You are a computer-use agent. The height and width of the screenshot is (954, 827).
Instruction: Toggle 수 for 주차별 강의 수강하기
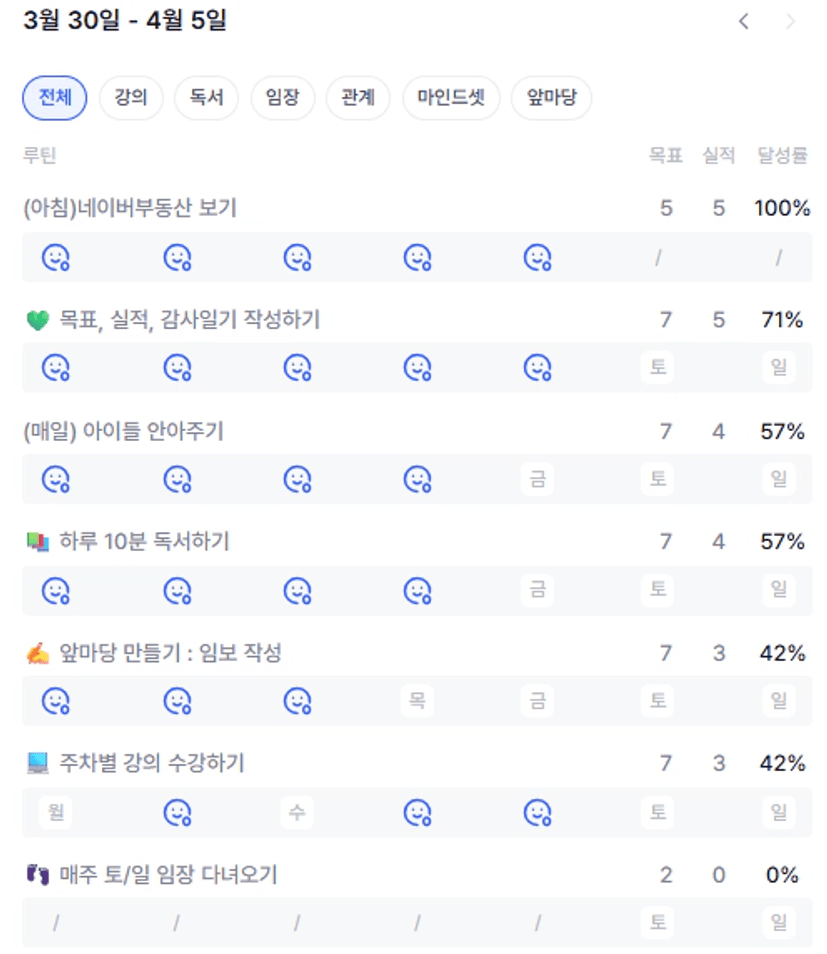pyautogui.click(x=297, y=812)
